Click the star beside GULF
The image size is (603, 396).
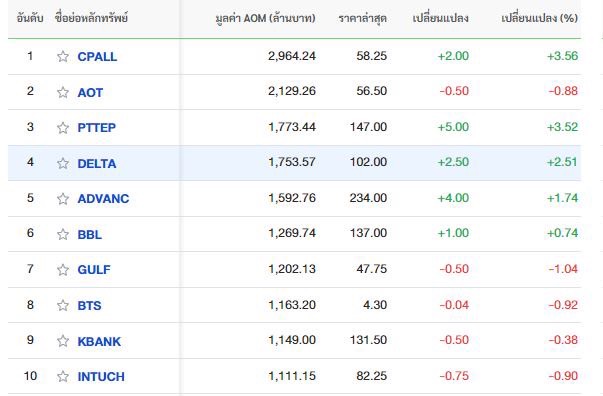pos(63,270)
